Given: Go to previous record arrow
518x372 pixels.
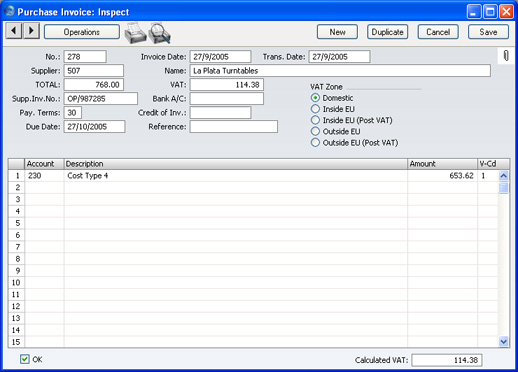Looking at the screenshot, I should pos(14,31).
